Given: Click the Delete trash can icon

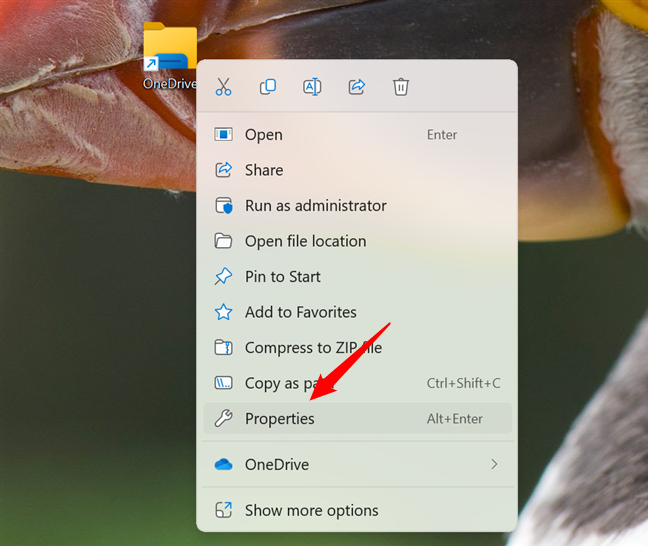Looking at the screenshot, I should pyautogui.click(x=401, y=87).
